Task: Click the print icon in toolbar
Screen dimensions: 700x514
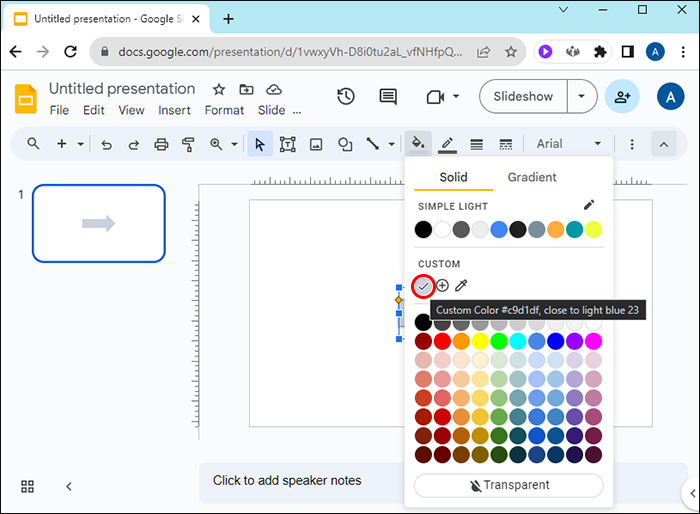Action: (x=161, y=144)
